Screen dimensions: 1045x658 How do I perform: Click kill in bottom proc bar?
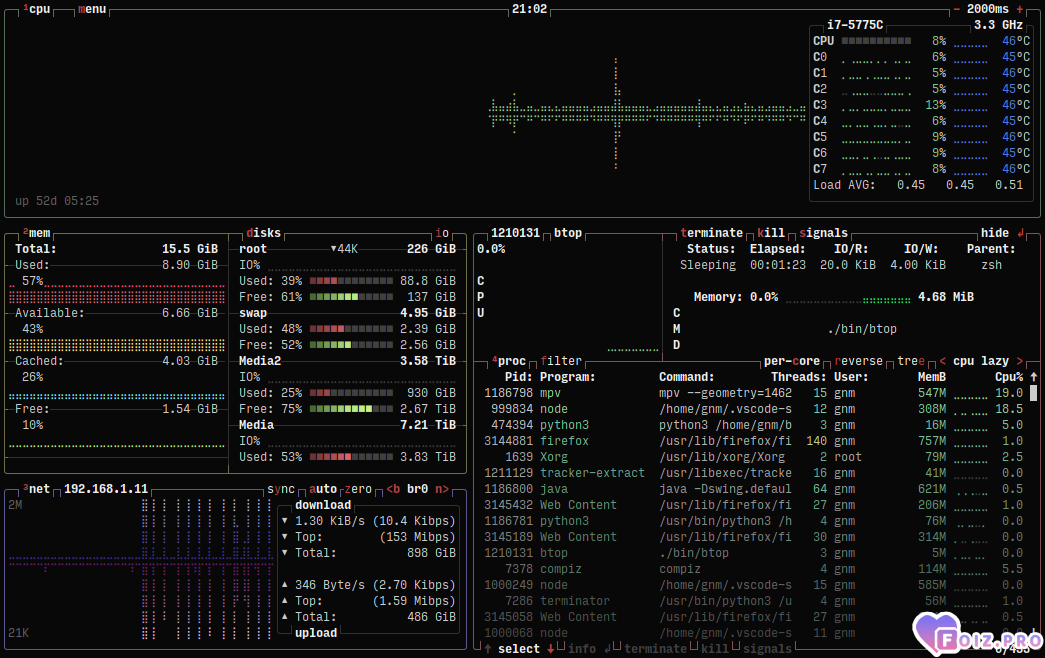714,649
